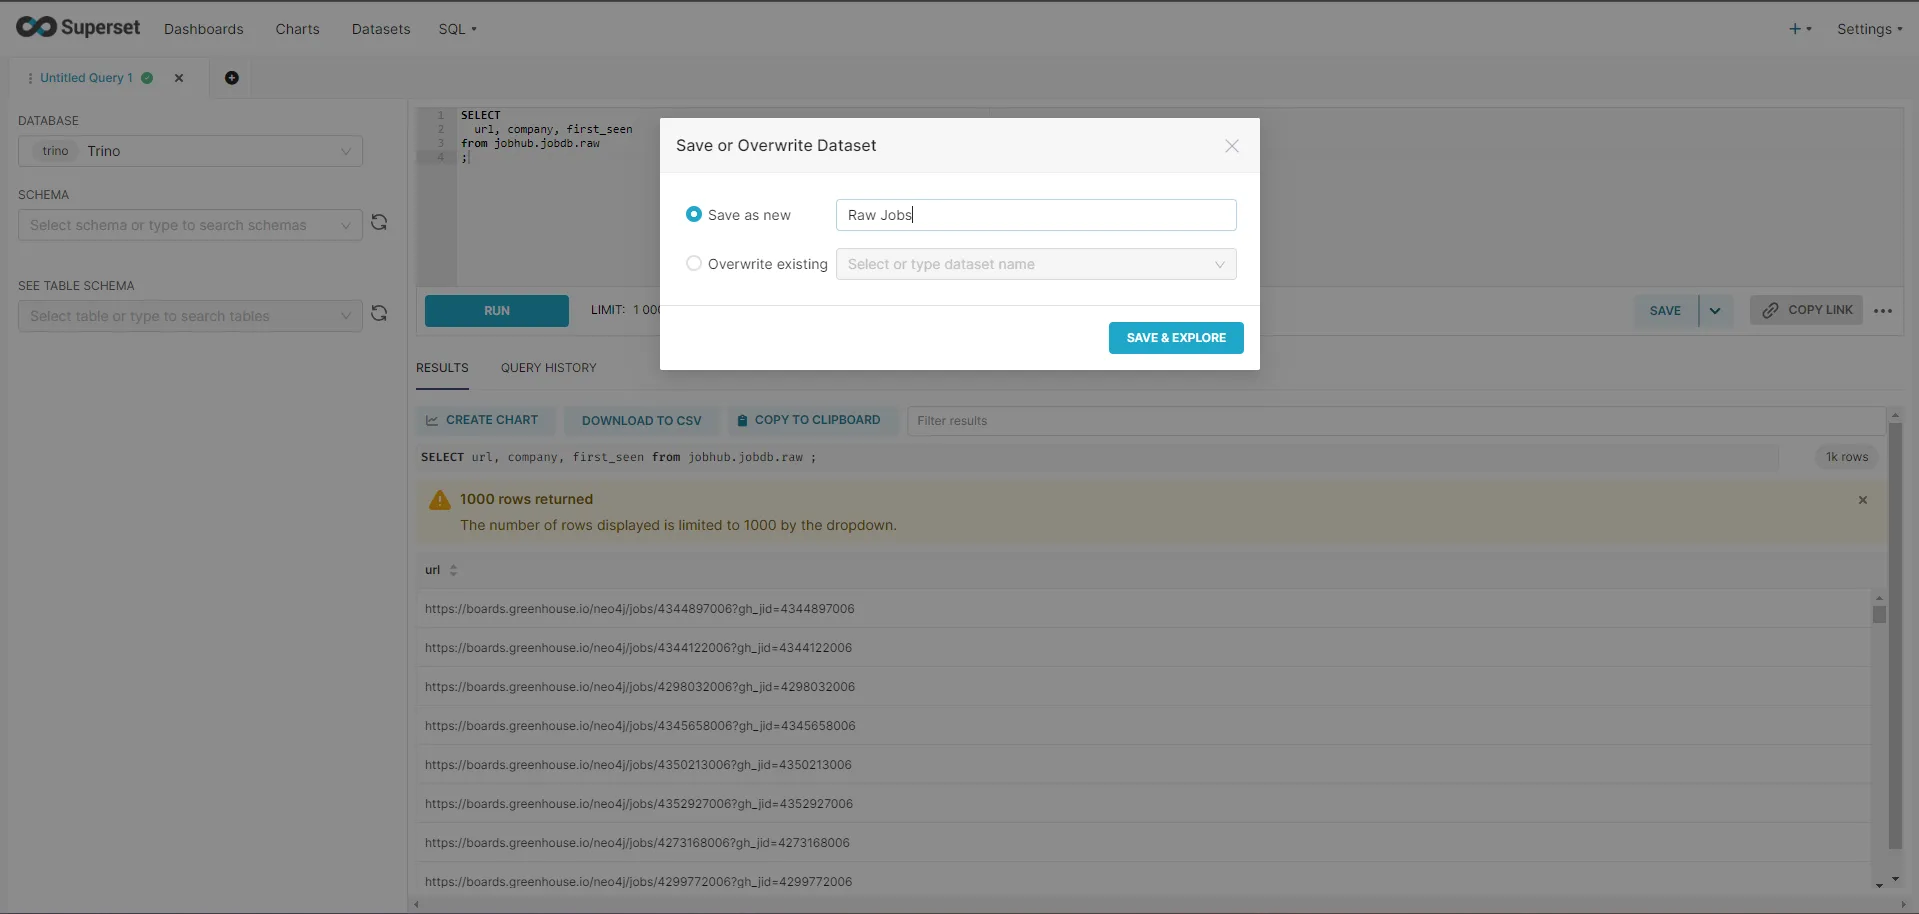1919x914 pixels.
Task: Select the Save as new radio option
Action: (x=694, y=214)
